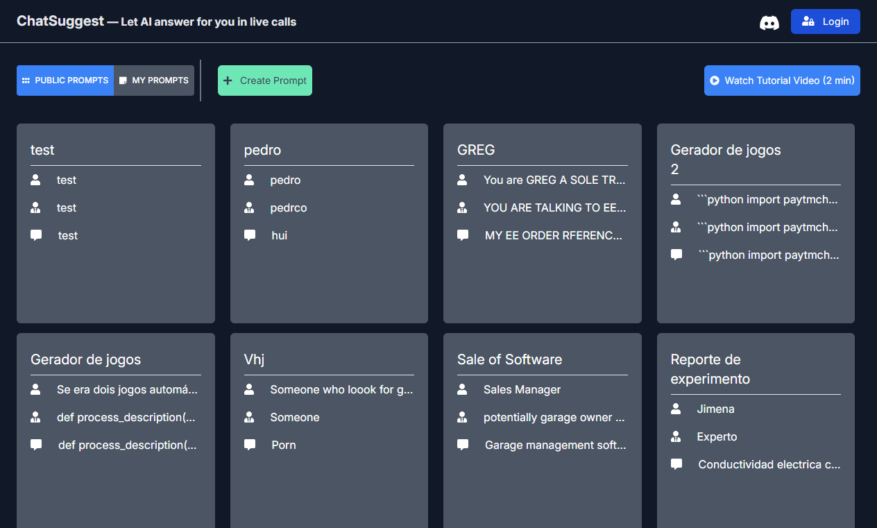The width and height of the screenshot is (877, 528).
Task: Click person icon next to 'You are GREG A SOLE TR...'
Action: click(462, 180)
